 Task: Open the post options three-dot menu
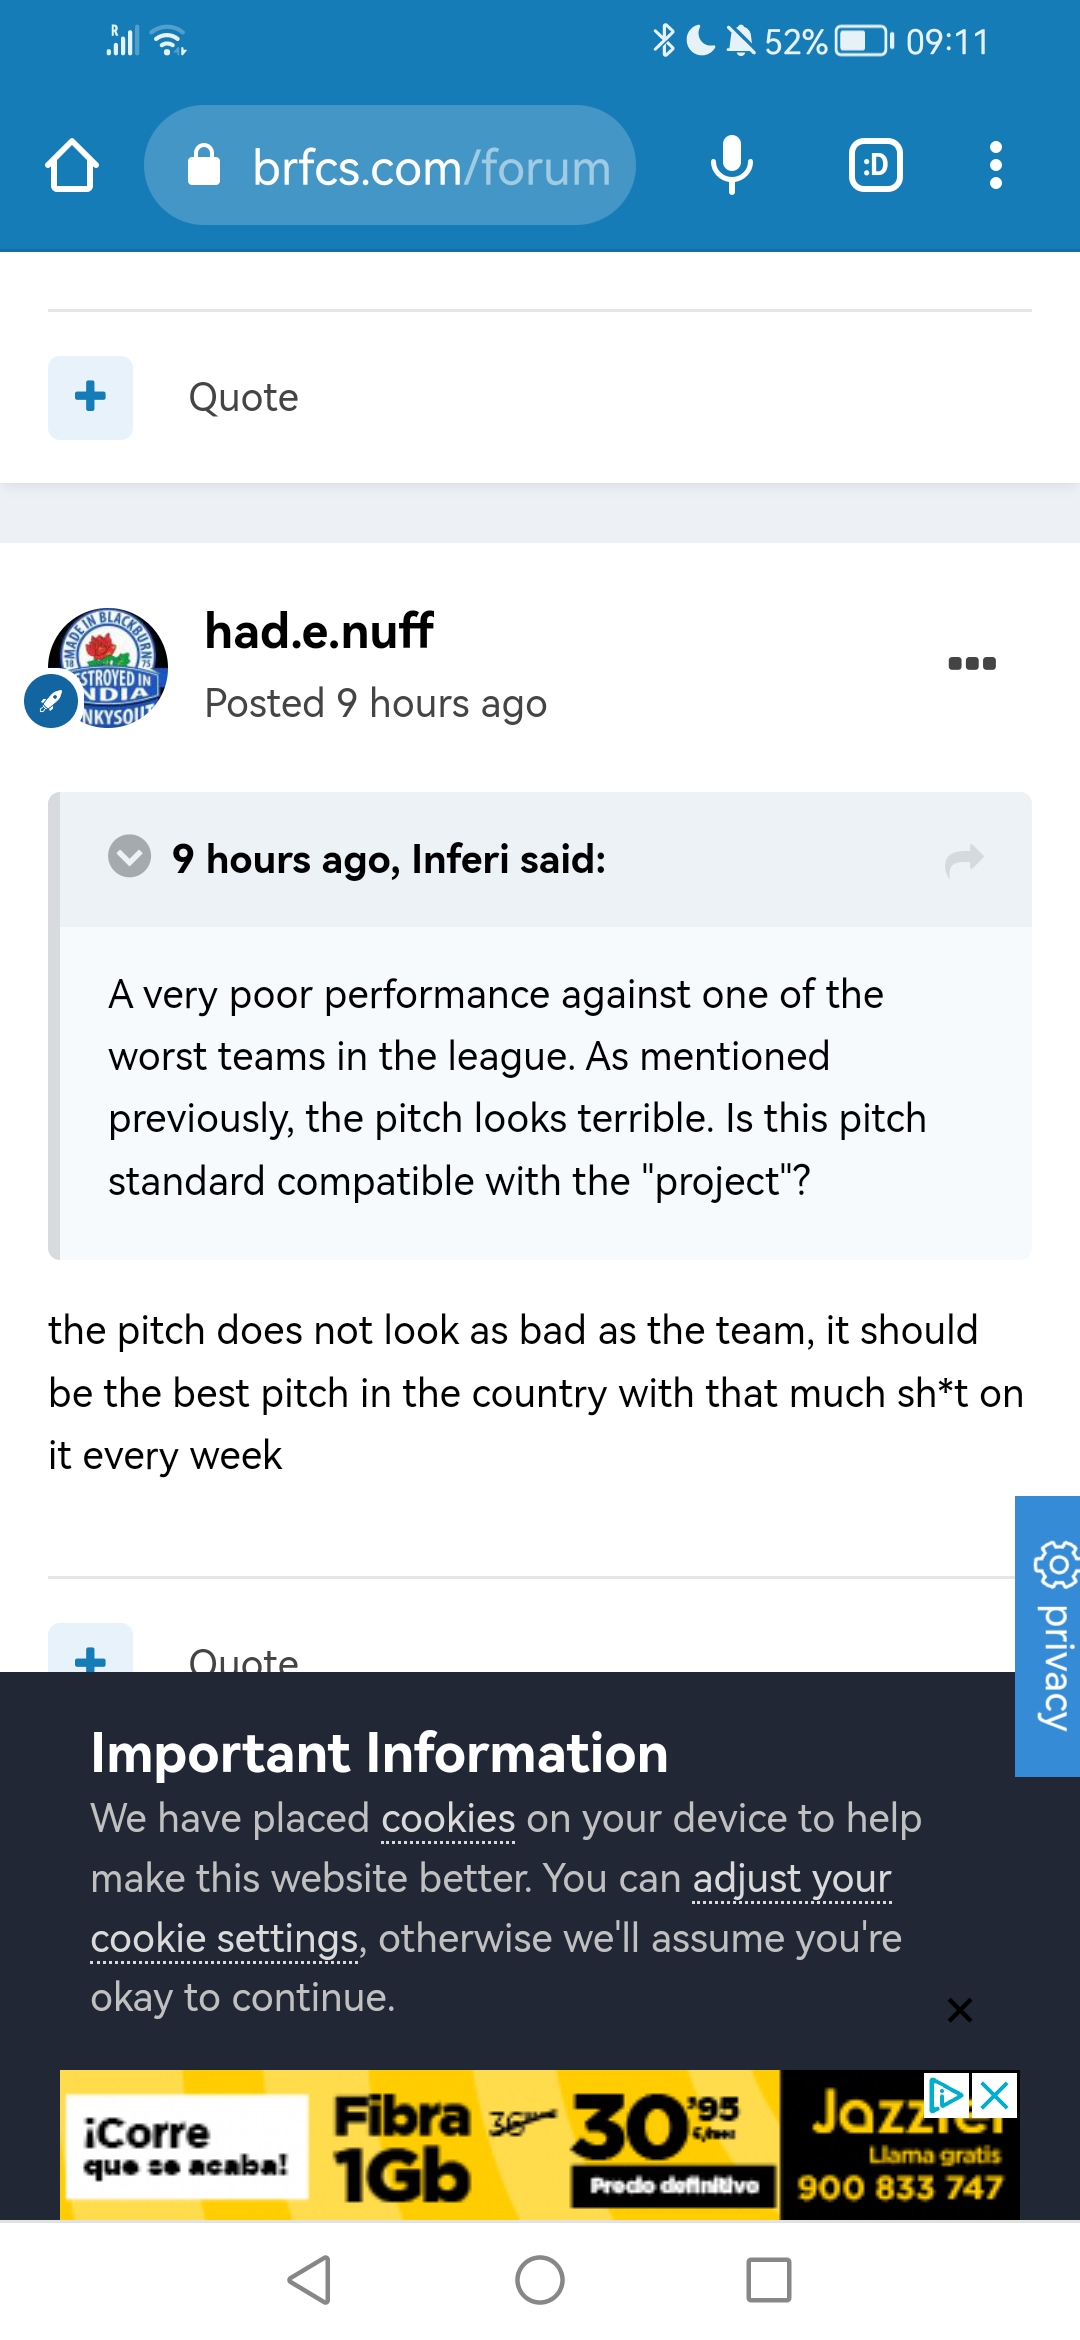click(x=971, y=663)
